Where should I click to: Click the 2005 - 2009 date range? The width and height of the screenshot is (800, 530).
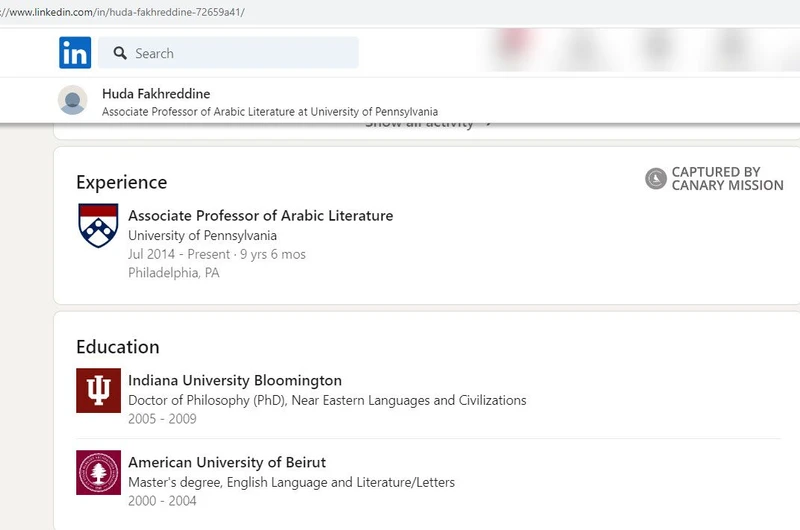coord(162,419)
